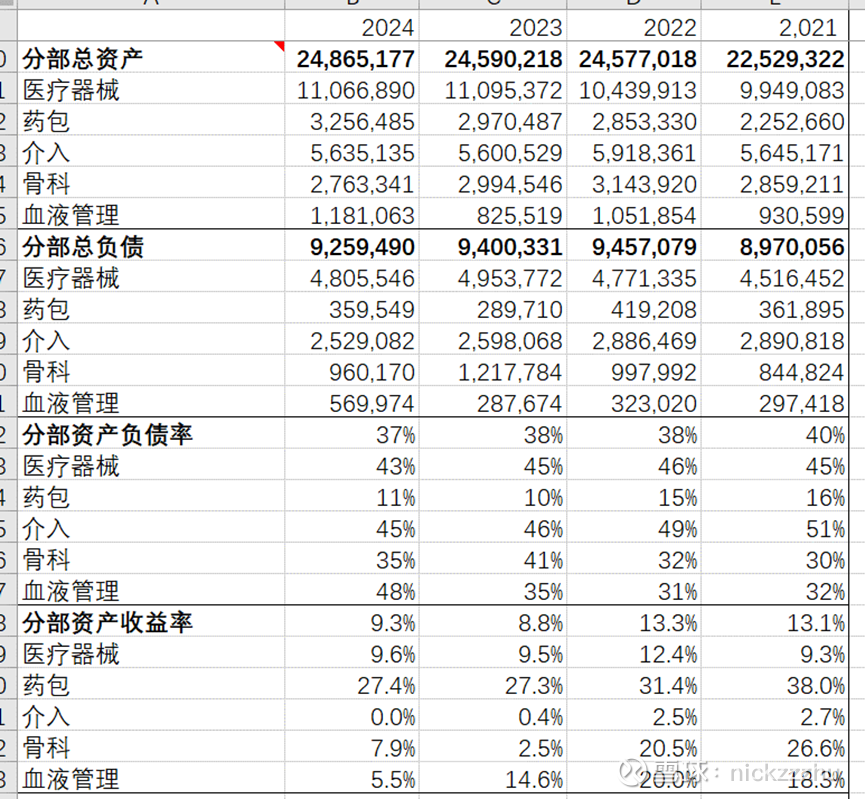Select 介入 2021 debt ratio 51%

(x=774, y=528)
